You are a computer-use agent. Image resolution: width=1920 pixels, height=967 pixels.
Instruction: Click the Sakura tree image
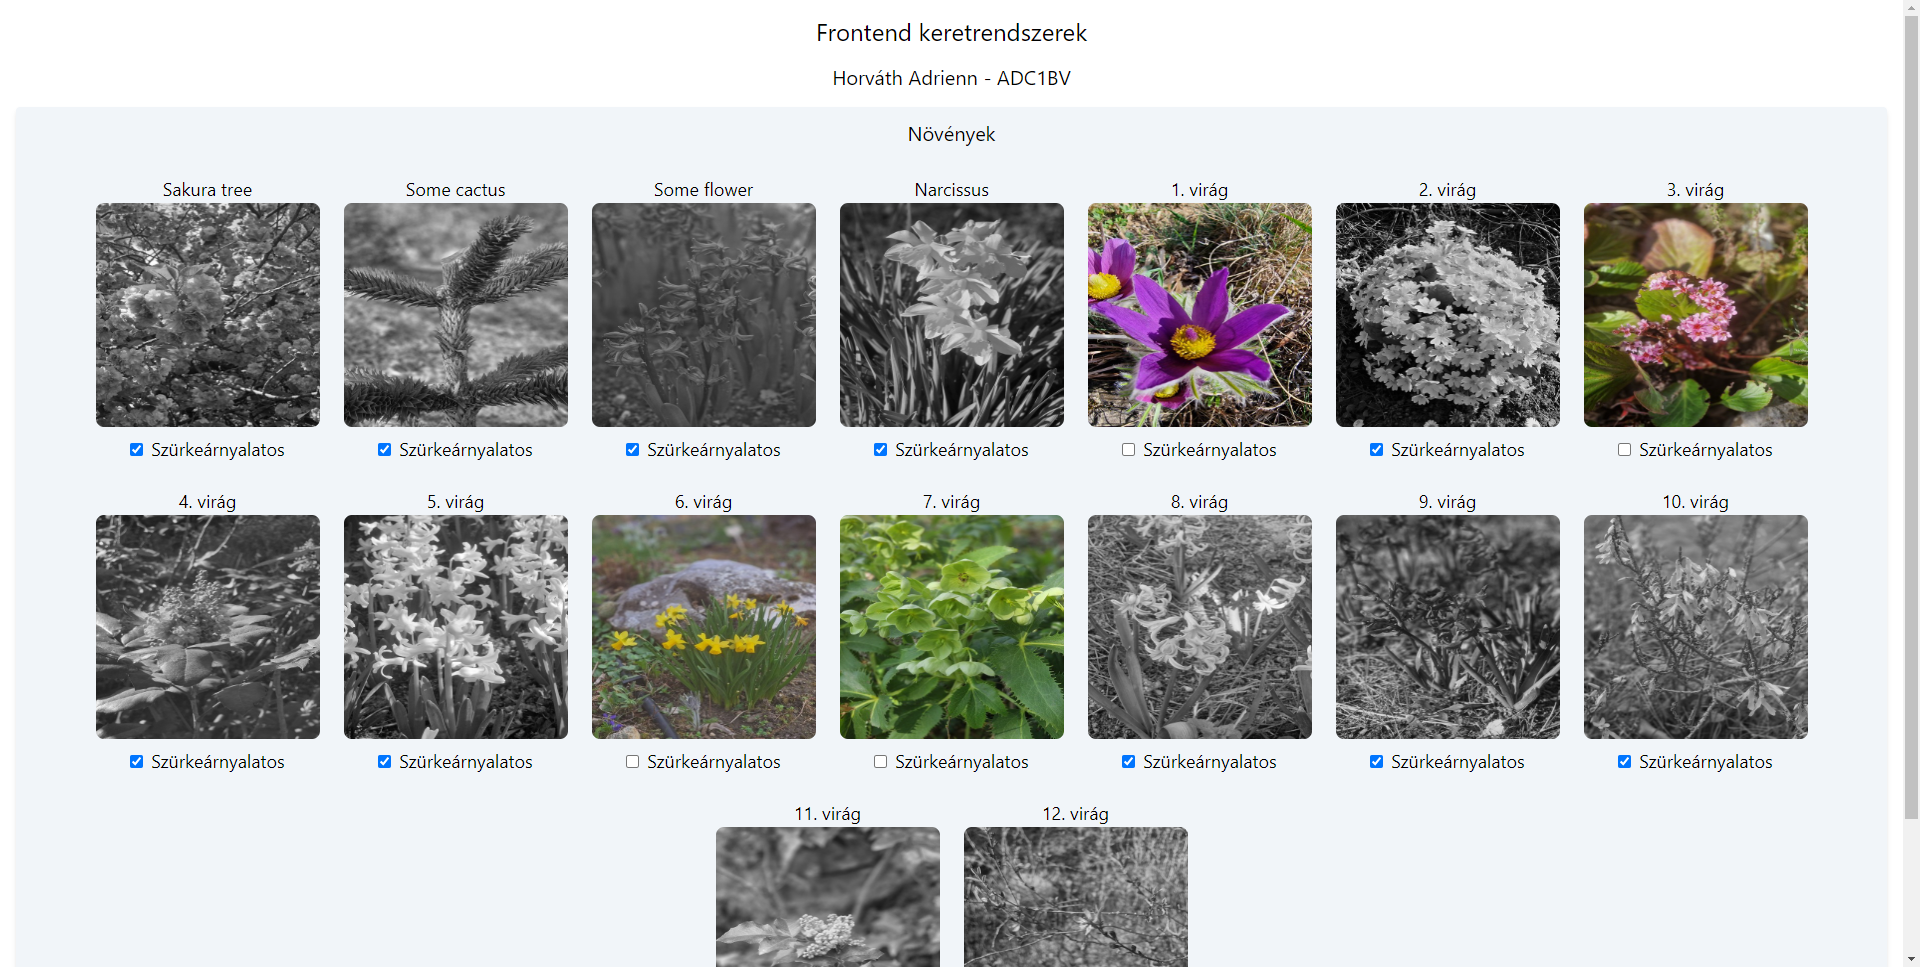[208, 315]
